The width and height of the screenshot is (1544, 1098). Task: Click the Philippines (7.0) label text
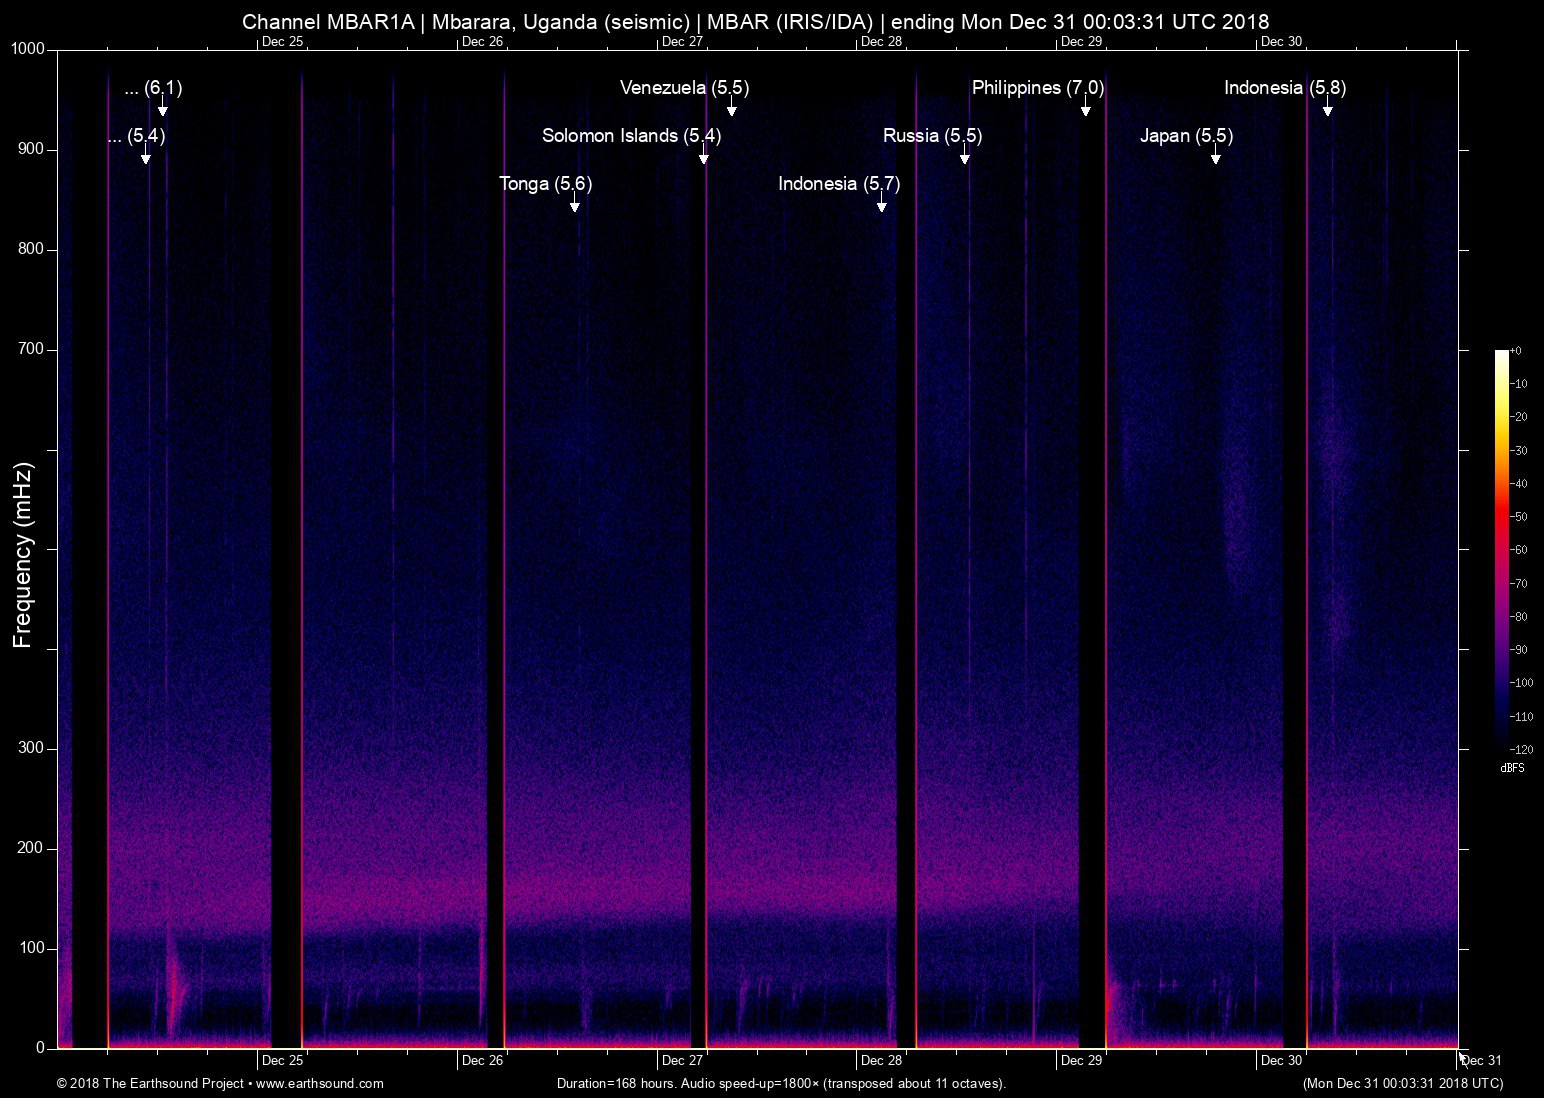click(1038, 88)
